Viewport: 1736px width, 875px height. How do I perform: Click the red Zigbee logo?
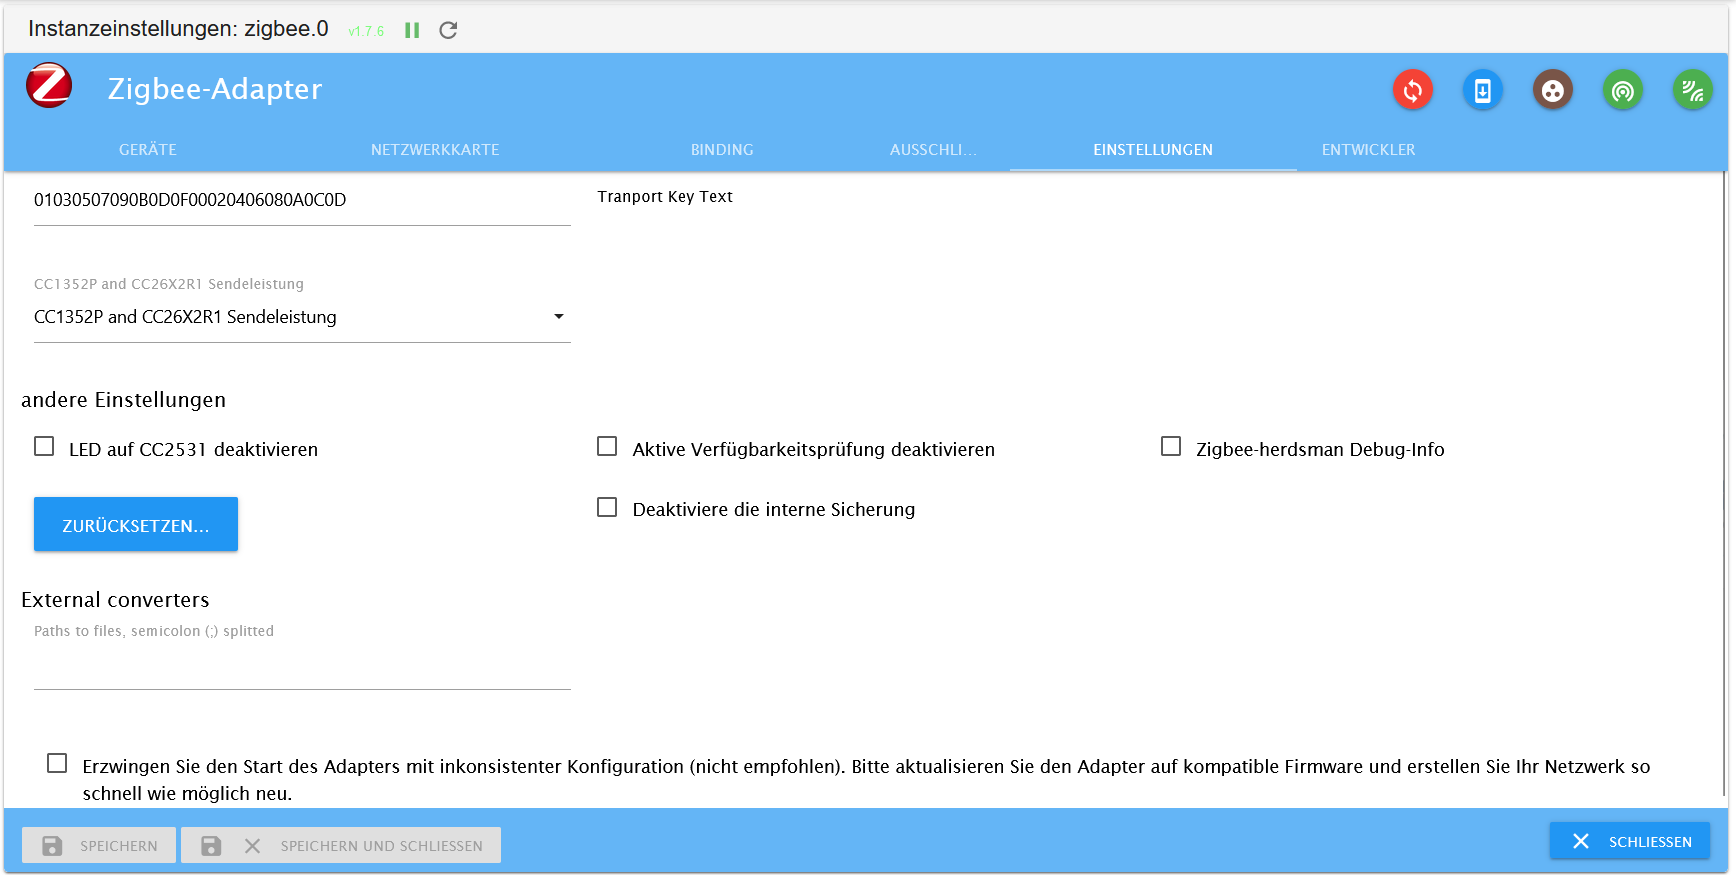pyautogui.click(x=49, y=86)
